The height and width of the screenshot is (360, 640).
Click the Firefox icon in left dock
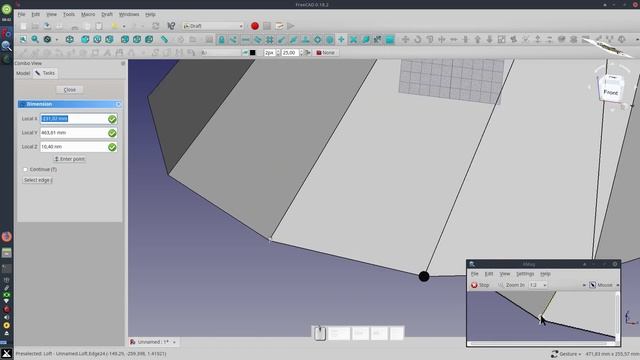(7, 237)
